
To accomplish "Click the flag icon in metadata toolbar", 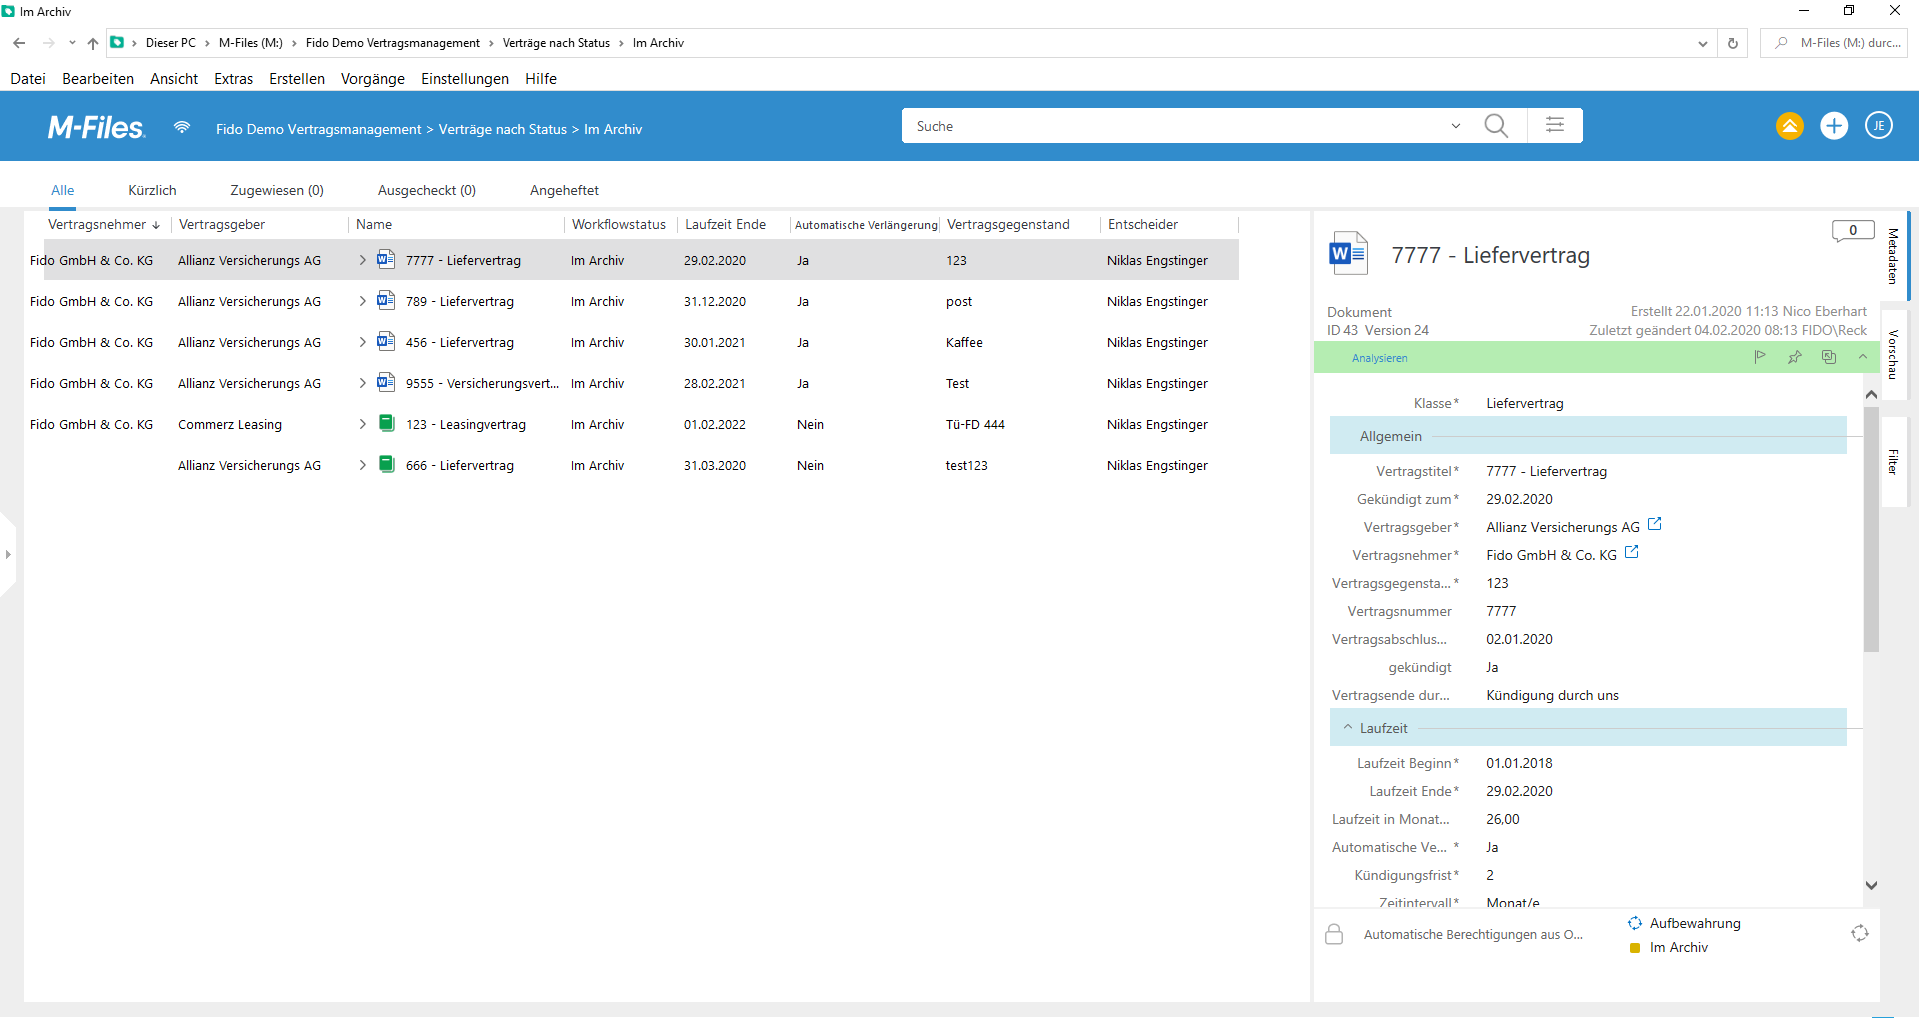I will tap(1760, 357).
